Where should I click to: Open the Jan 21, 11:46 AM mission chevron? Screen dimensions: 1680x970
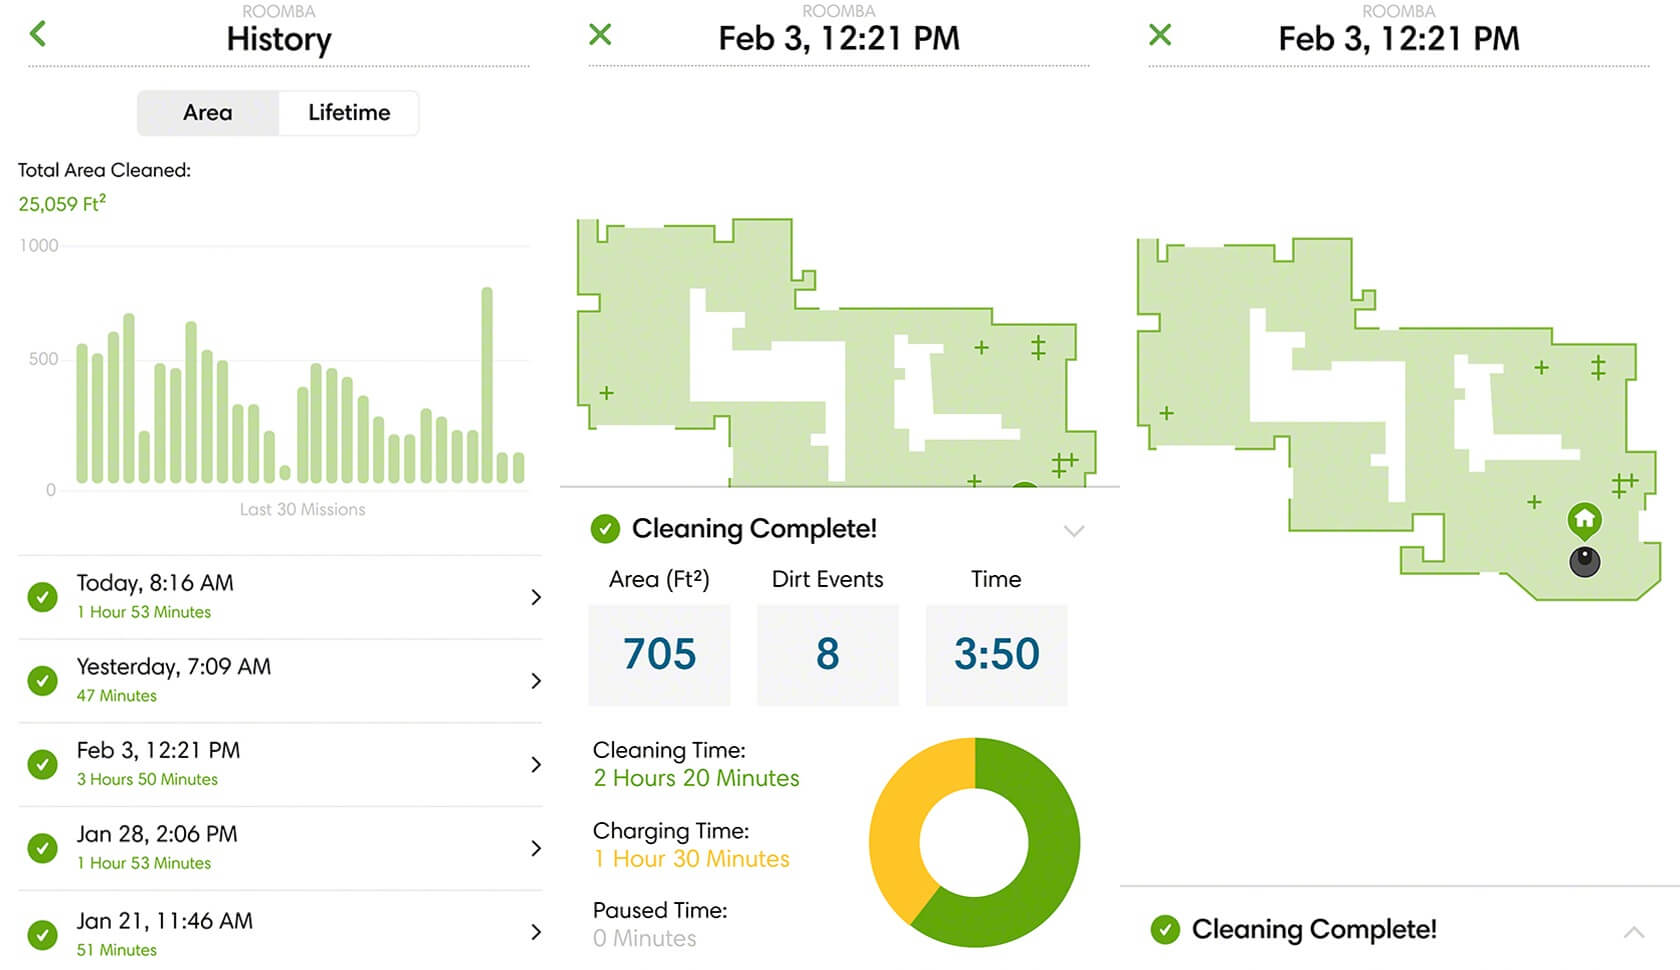[x=536, y=932]
